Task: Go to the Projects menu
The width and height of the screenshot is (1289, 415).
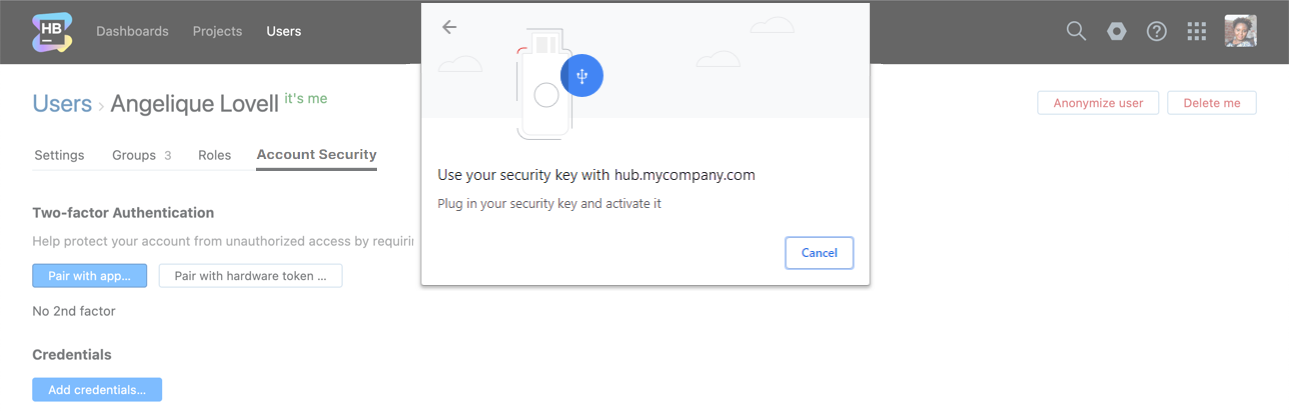Action: 217,31
